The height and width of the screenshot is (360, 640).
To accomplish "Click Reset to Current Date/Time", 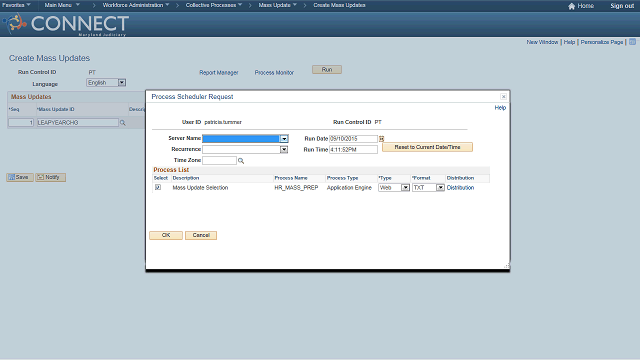I will coord(427,147).
